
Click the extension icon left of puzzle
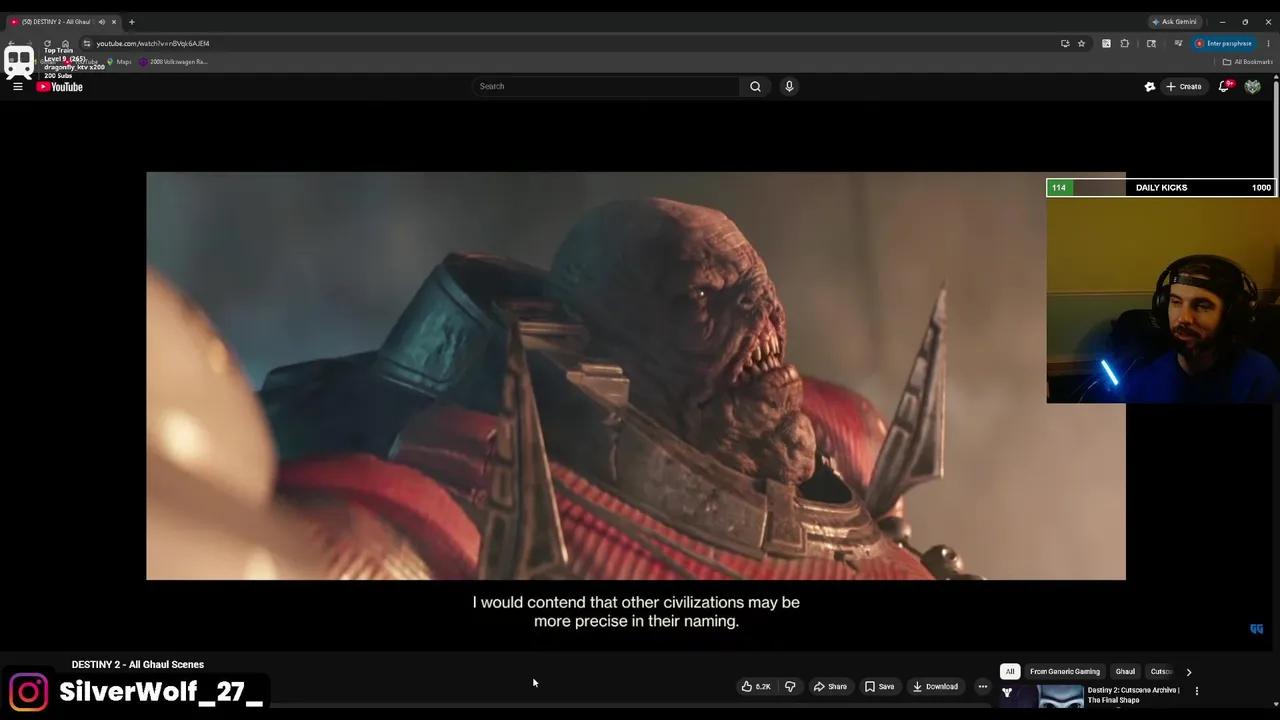click(x=1106, y=44)
